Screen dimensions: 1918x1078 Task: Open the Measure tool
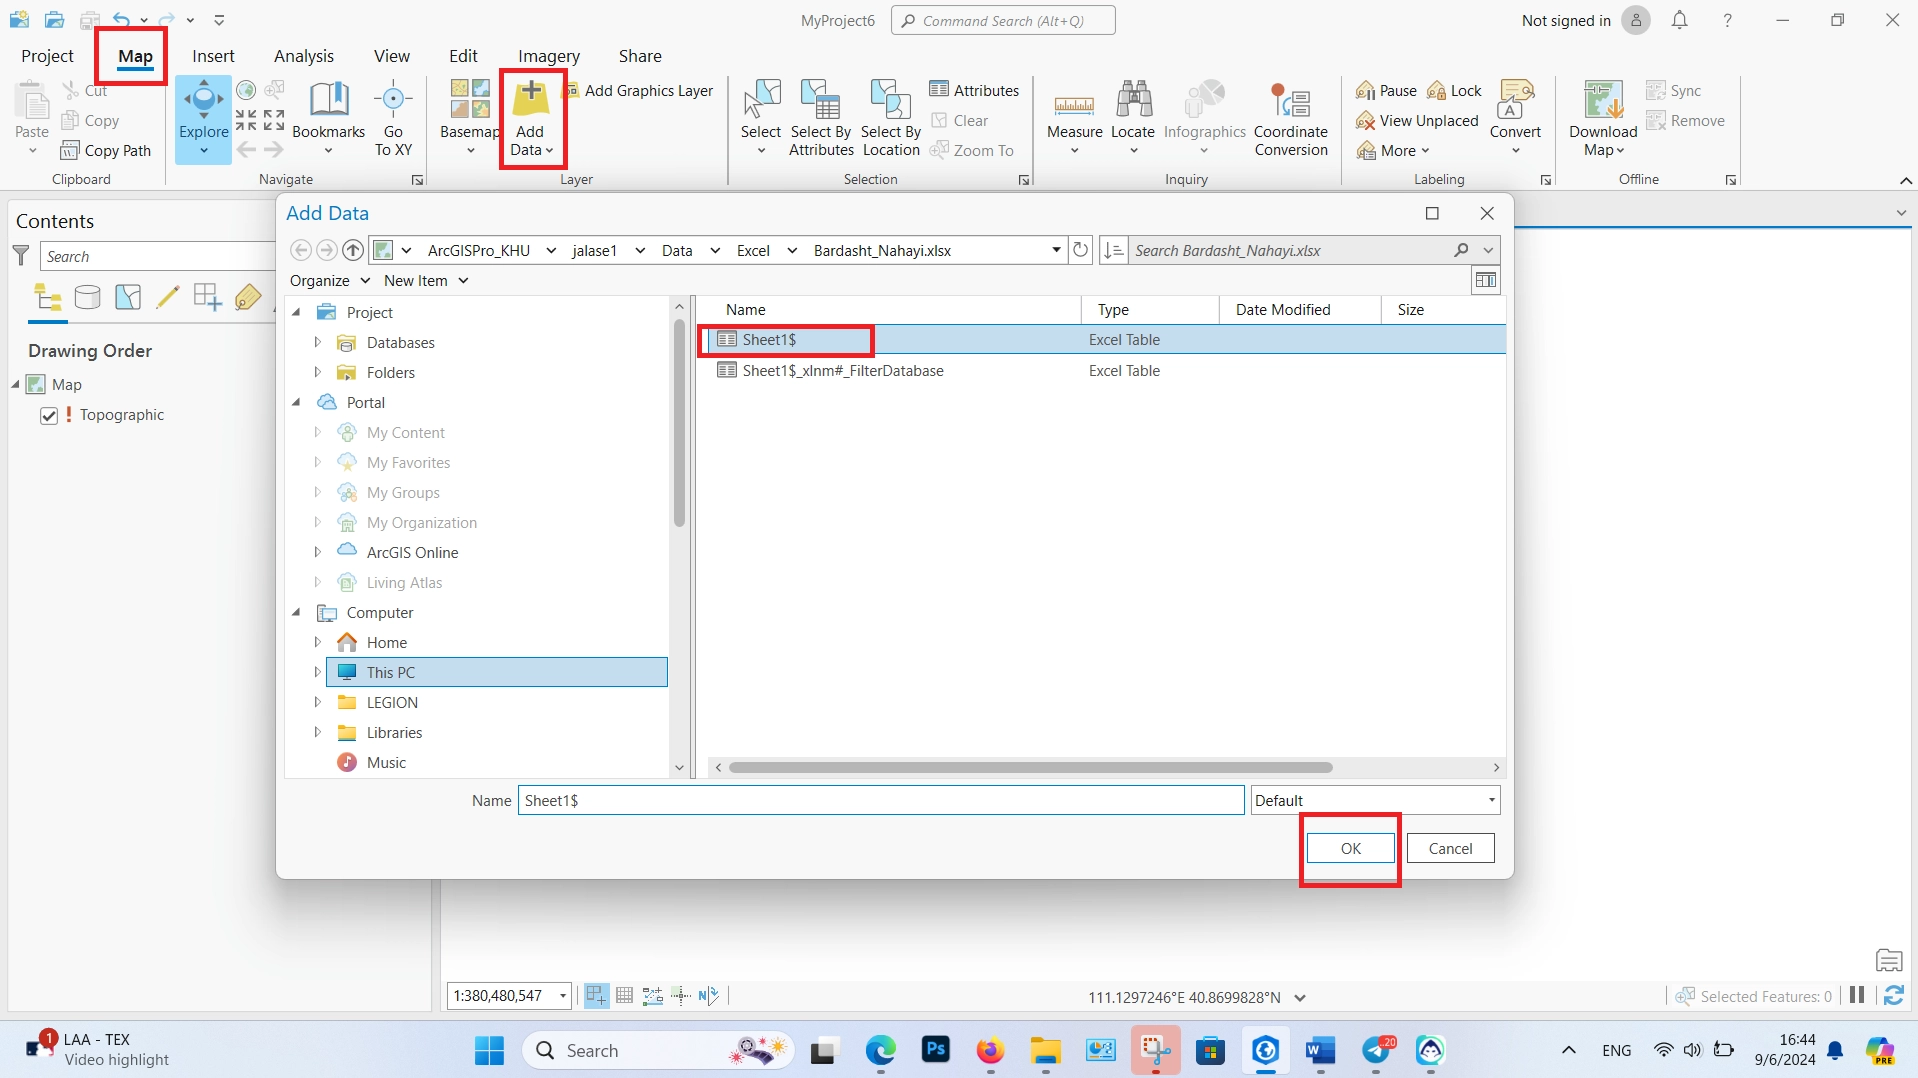[x=1074, y=118]
